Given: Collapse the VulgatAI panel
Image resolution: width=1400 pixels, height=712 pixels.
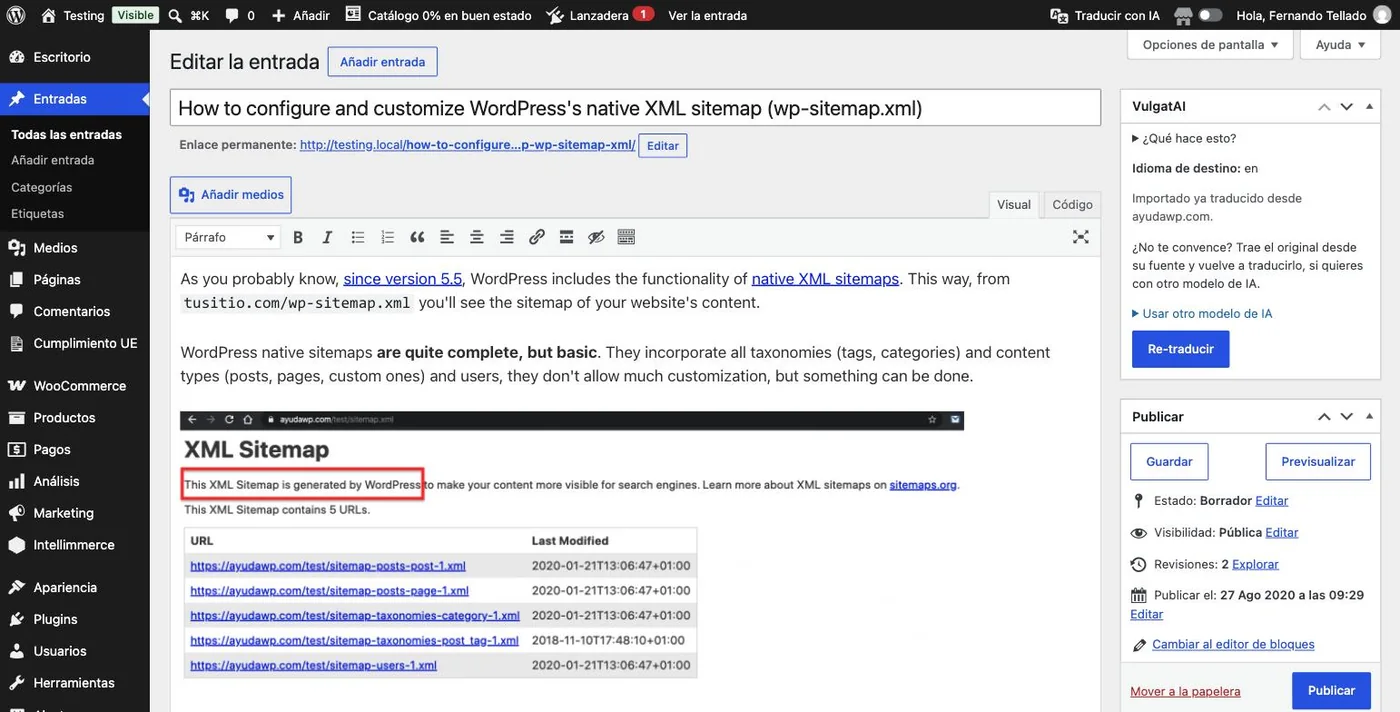Looking at the screenshot, I should 1372,107.
